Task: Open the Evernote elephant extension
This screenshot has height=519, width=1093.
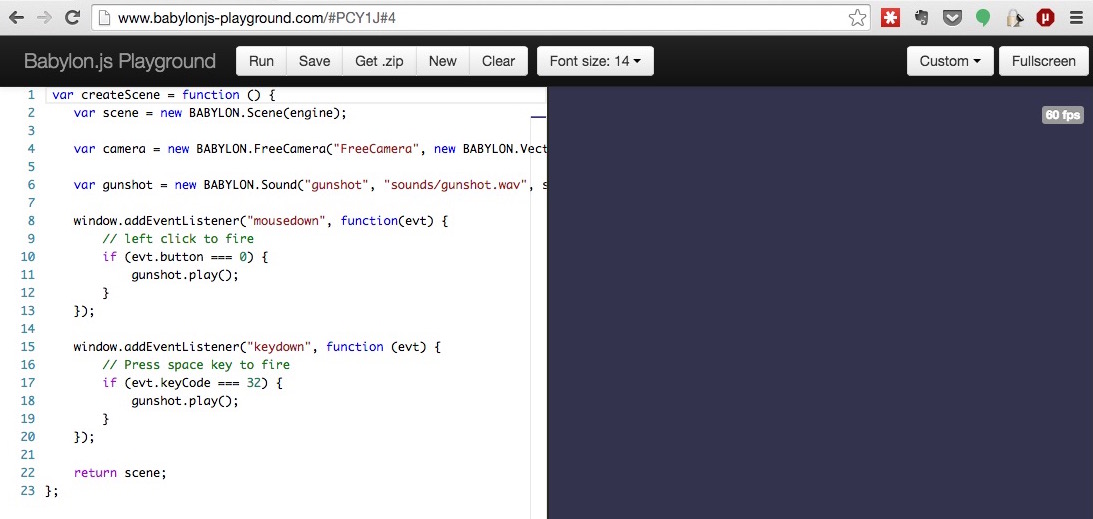Action: tap(922, 18)
